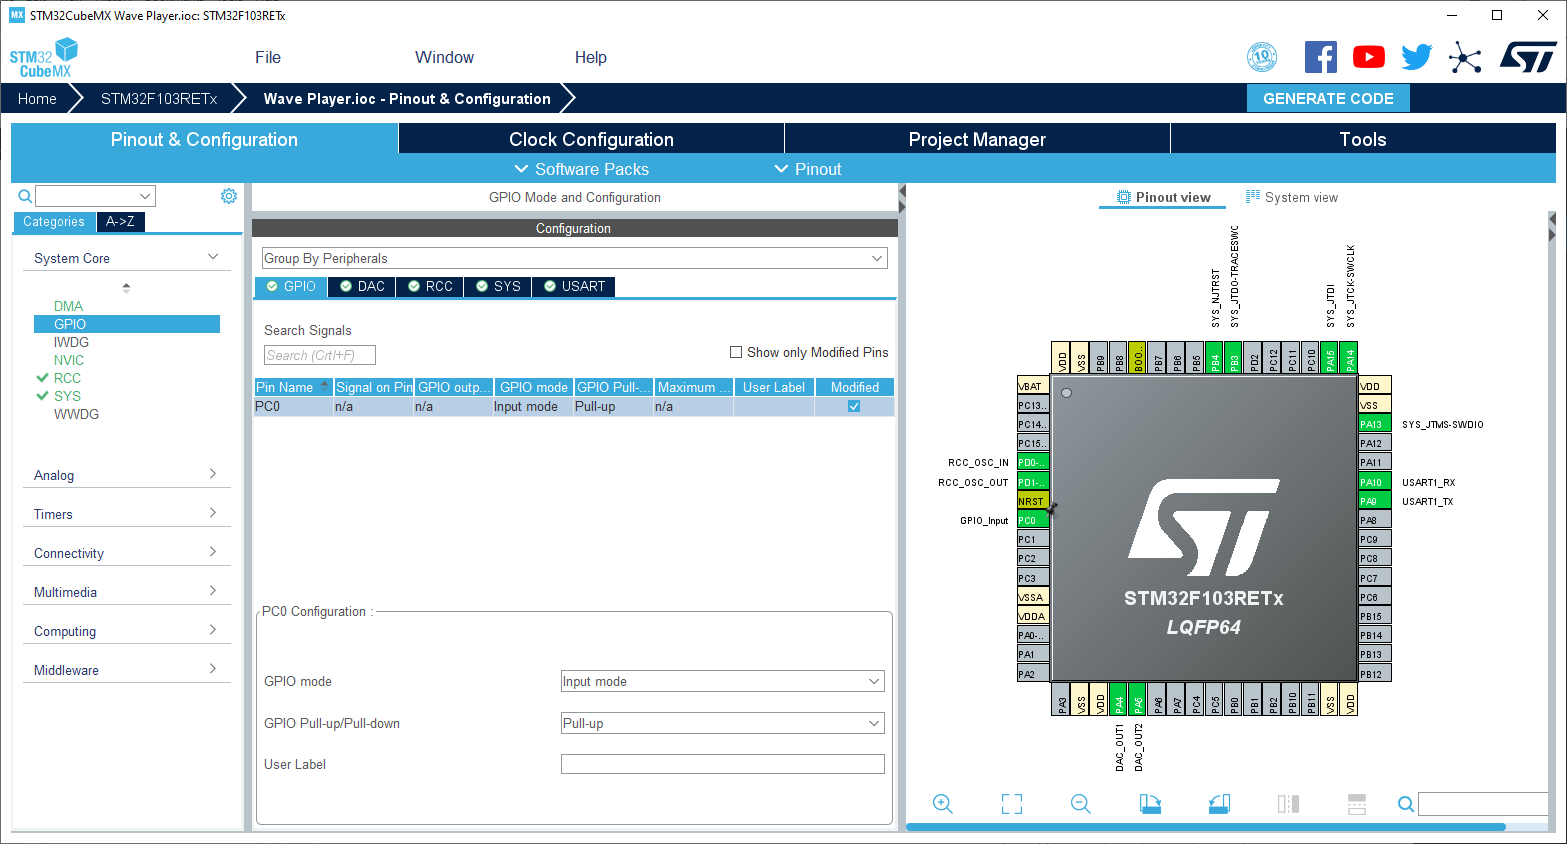Rotate the chip view clockwise
Image resolution: width=1567 pixels, height=844 pixels.
tap(1150, 804)
